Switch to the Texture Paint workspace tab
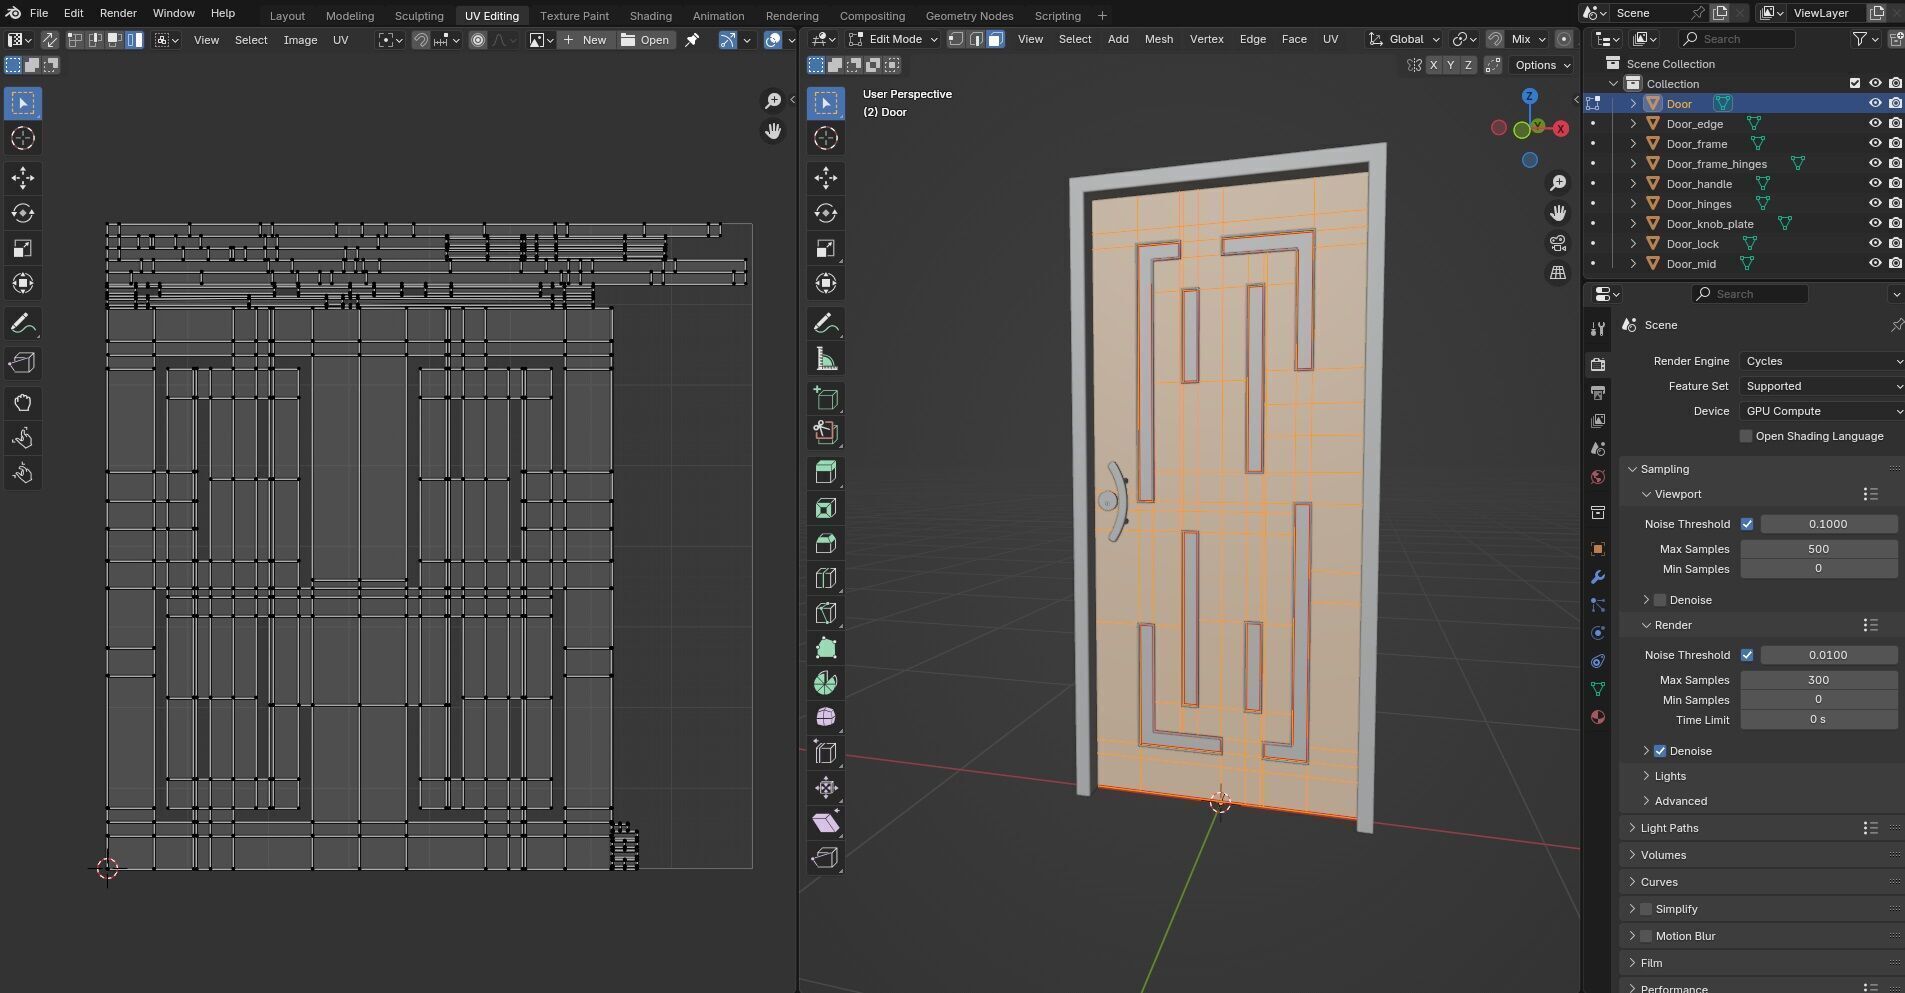 [x=574, y=16]
